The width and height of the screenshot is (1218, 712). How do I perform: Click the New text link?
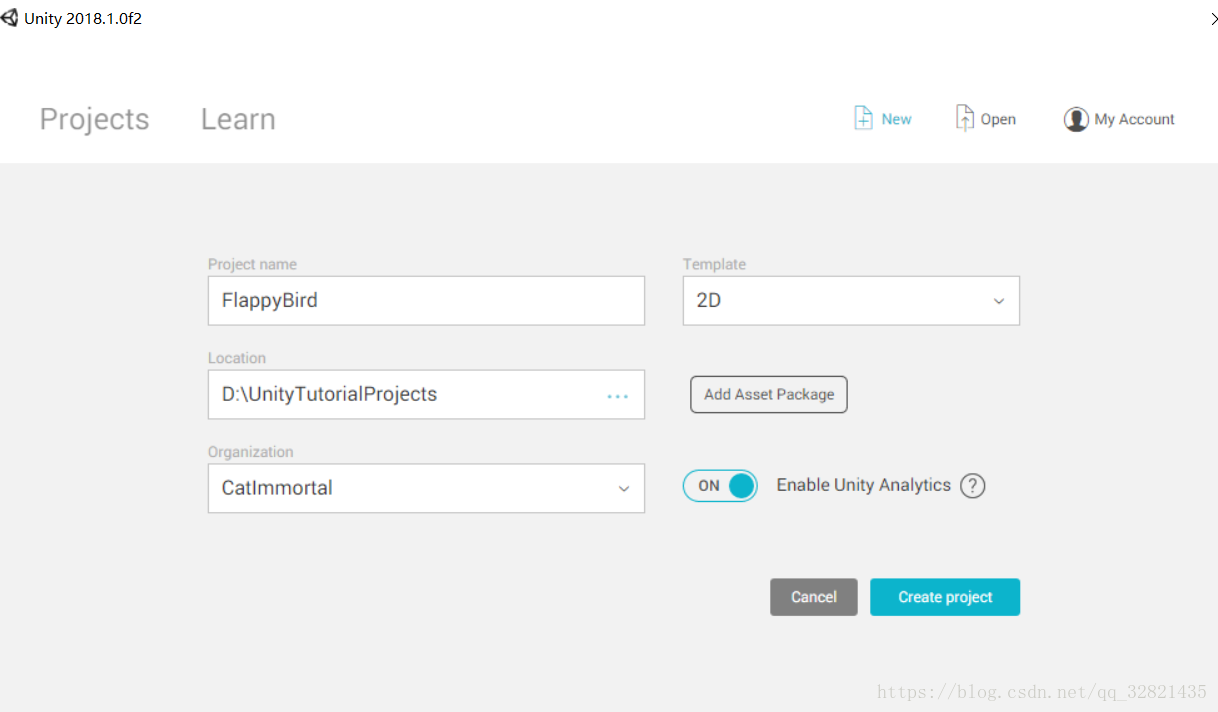[x=897, y=119]
